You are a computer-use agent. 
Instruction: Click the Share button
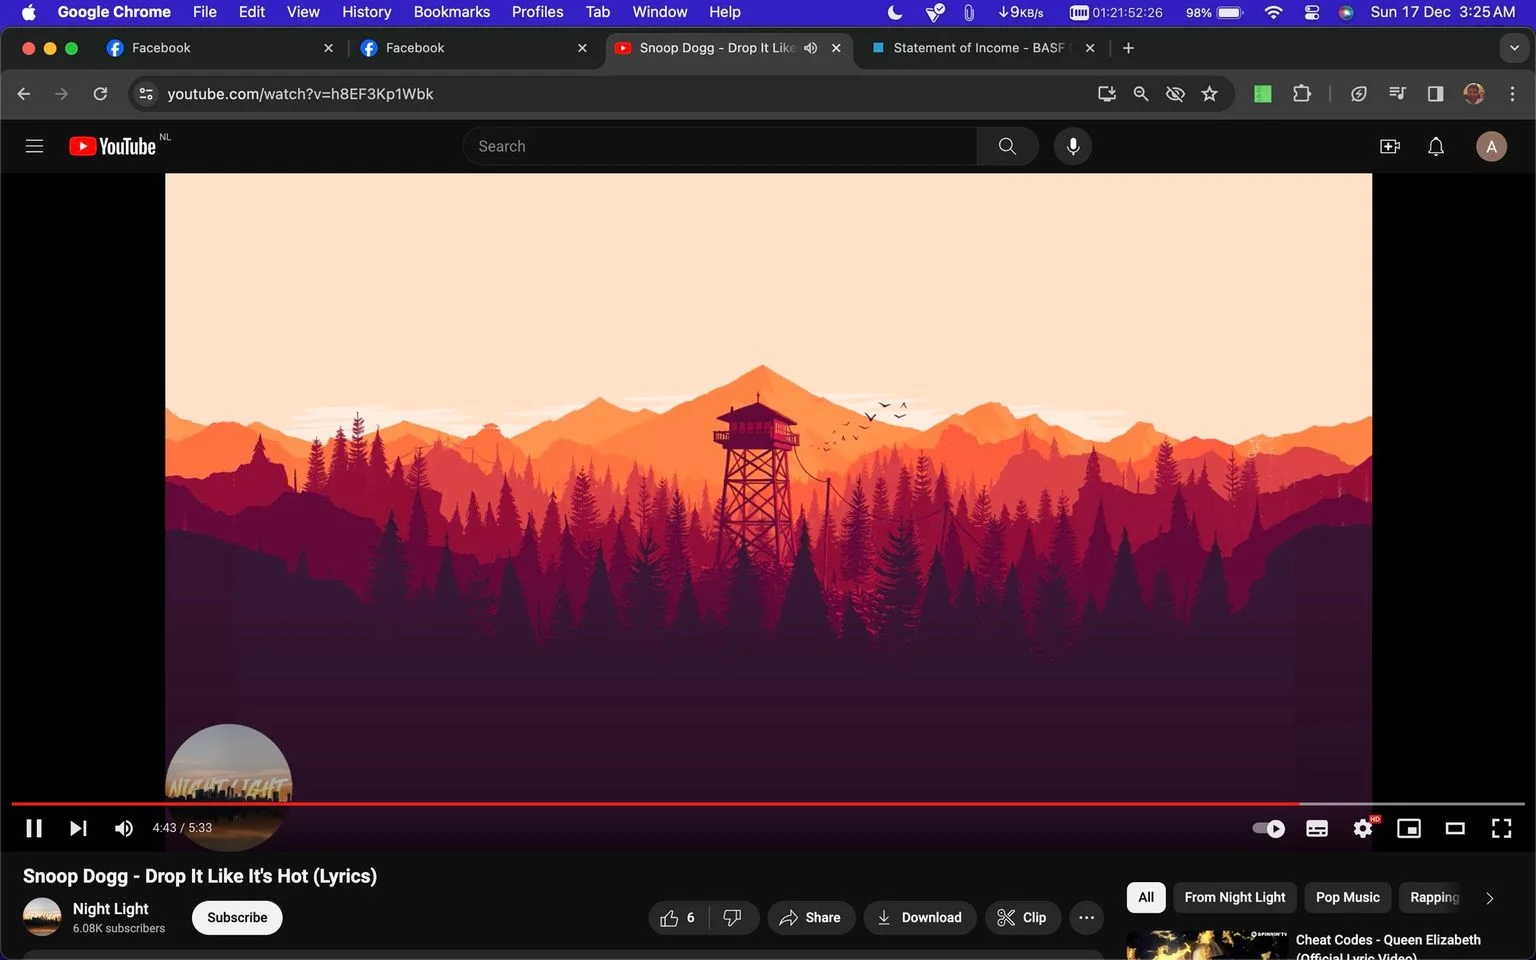coord(810,917)
